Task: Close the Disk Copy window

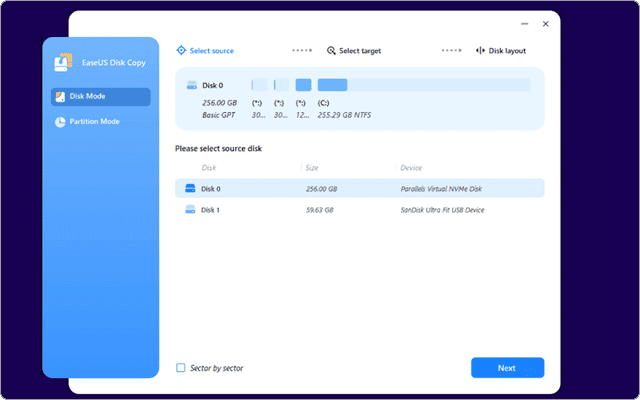Action: 545,24
